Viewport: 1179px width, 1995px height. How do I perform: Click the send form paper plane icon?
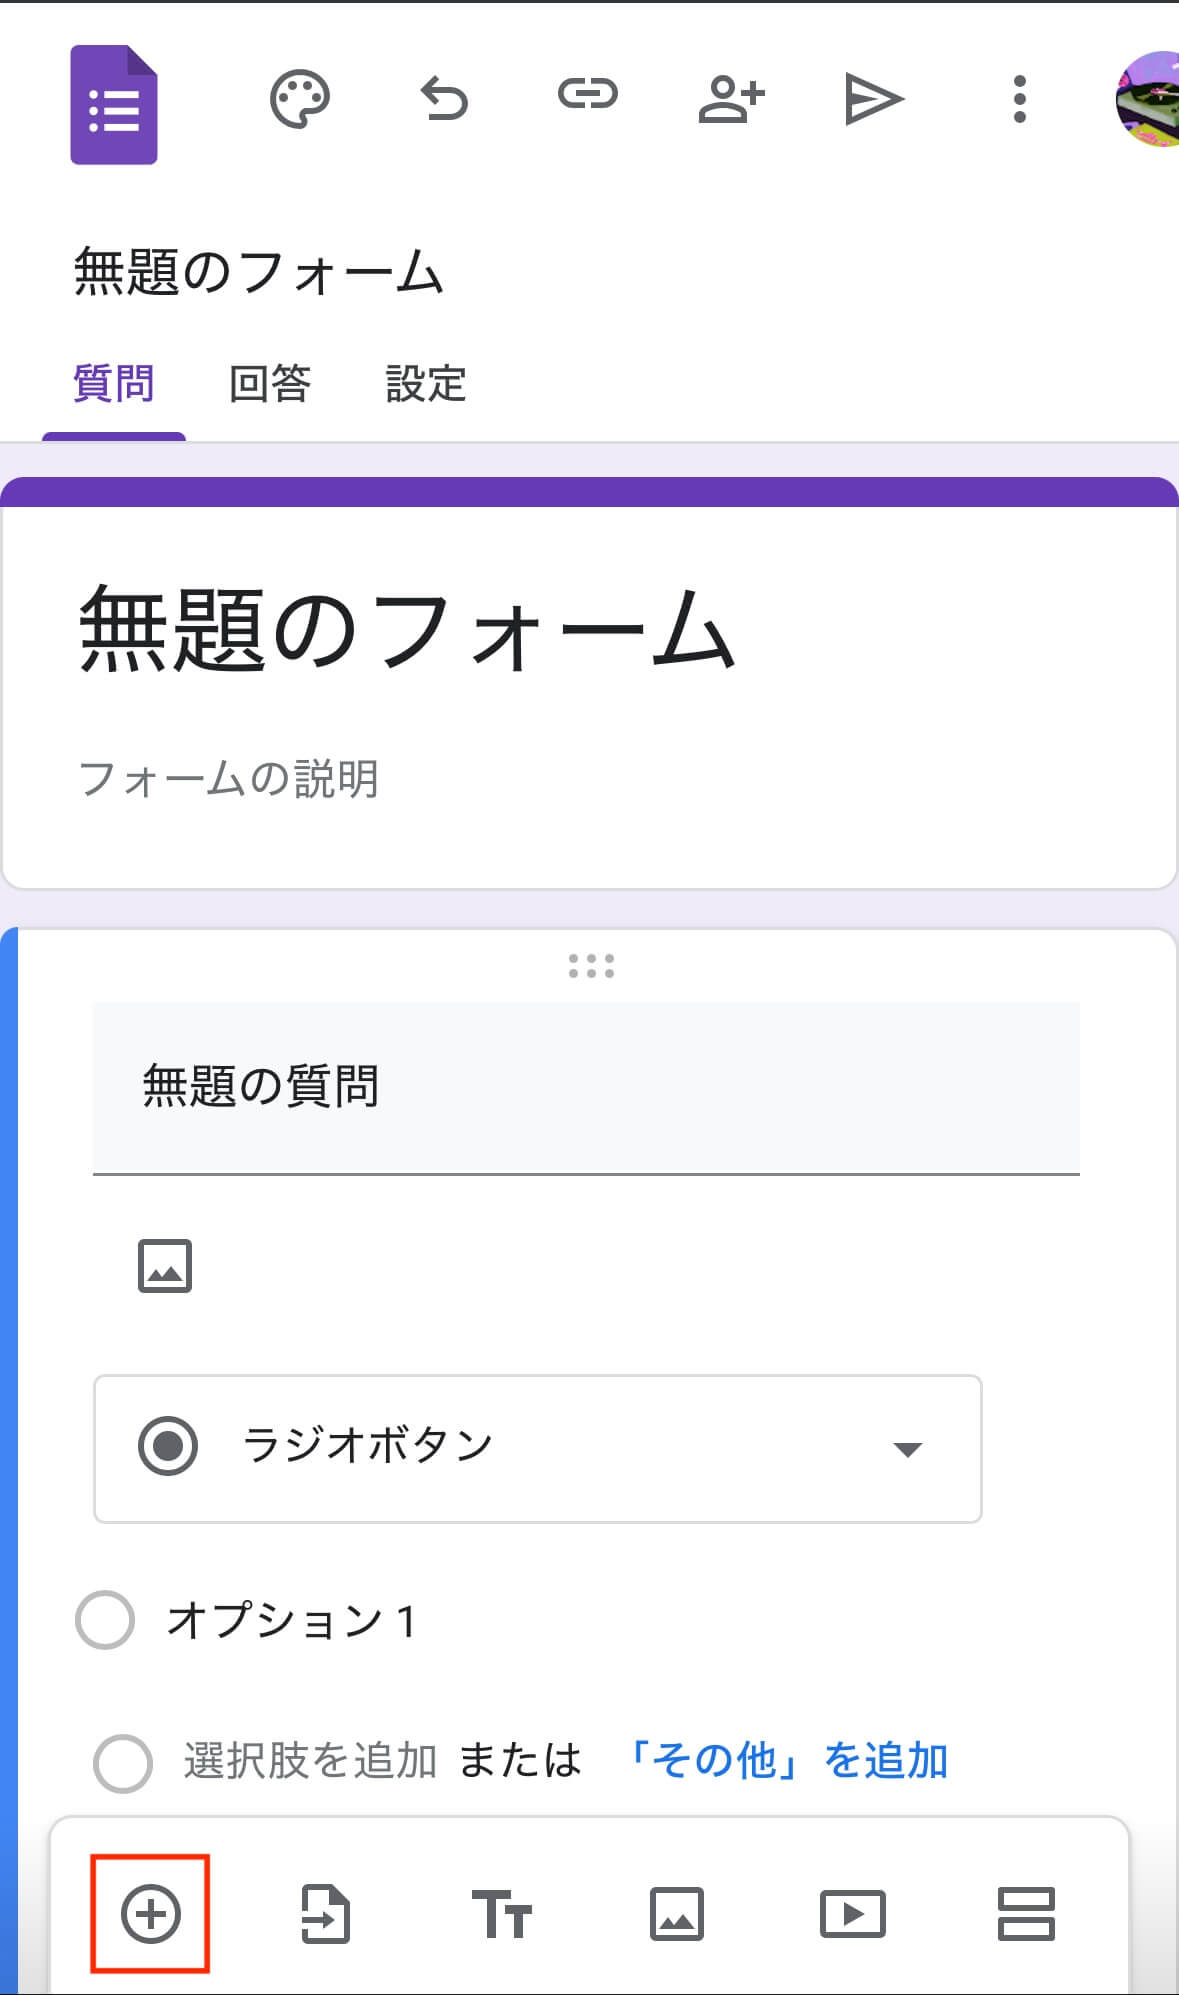pyautogui.click(x=874, y=99)
